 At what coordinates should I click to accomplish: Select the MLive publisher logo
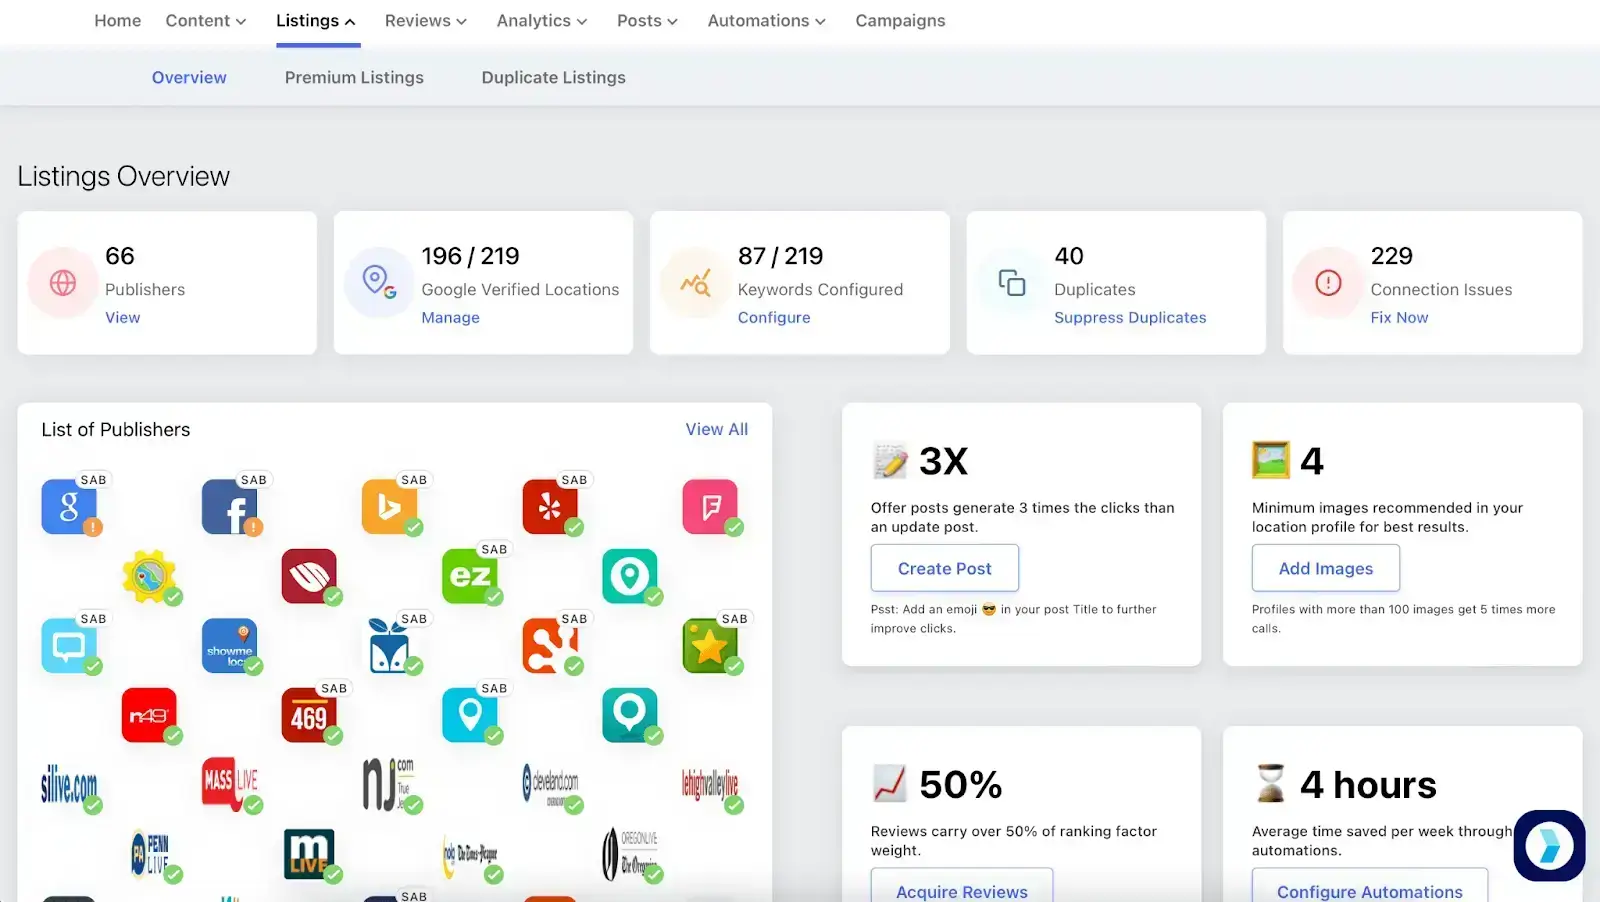pos(309,854)
